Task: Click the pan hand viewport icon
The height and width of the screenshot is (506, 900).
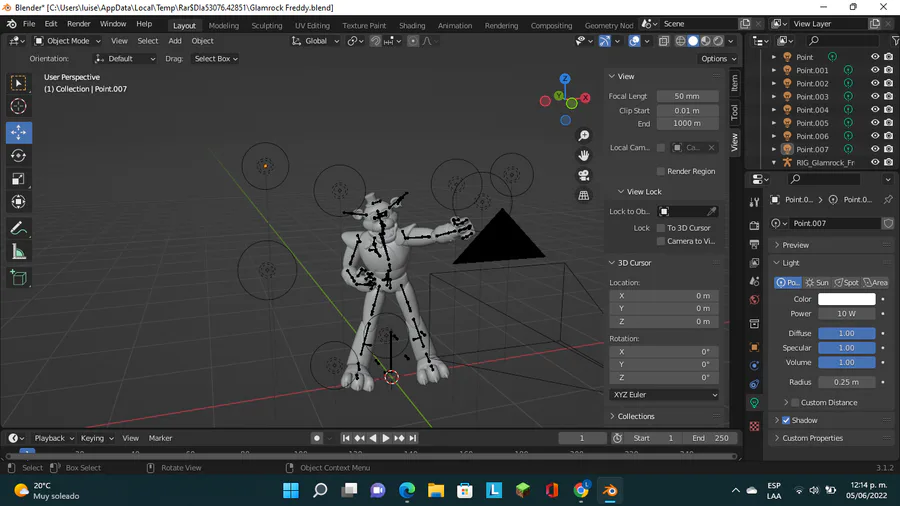Action: (583, 155)
